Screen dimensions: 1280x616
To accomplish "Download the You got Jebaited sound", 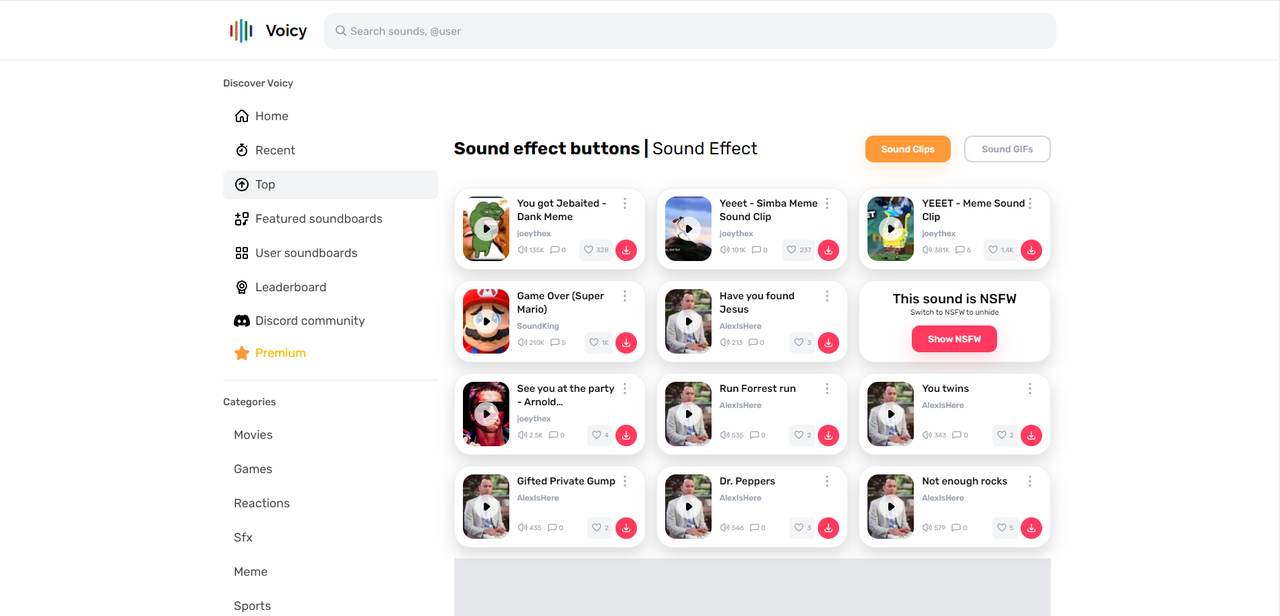I will (x=626, y=250).
